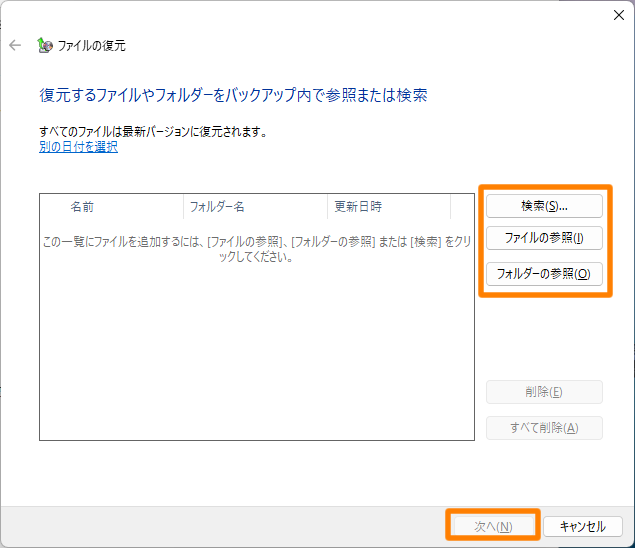Image resolution: width=635 pixels, height=548 pixels.
Task: Click the フォルダーの参照(O) button
Action: (544, 274)
